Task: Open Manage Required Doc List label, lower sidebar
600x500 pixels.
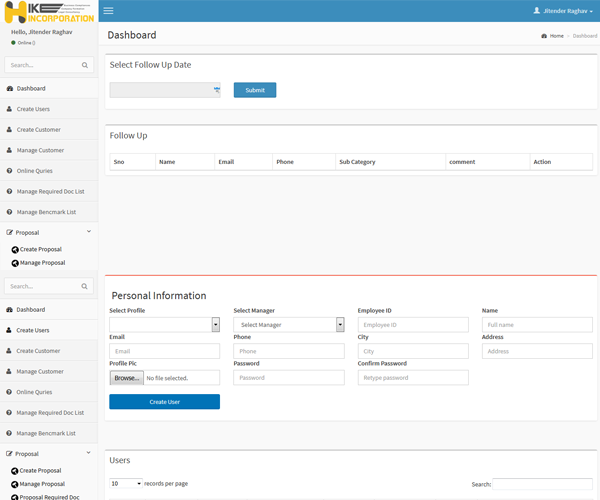Action: 50,413
